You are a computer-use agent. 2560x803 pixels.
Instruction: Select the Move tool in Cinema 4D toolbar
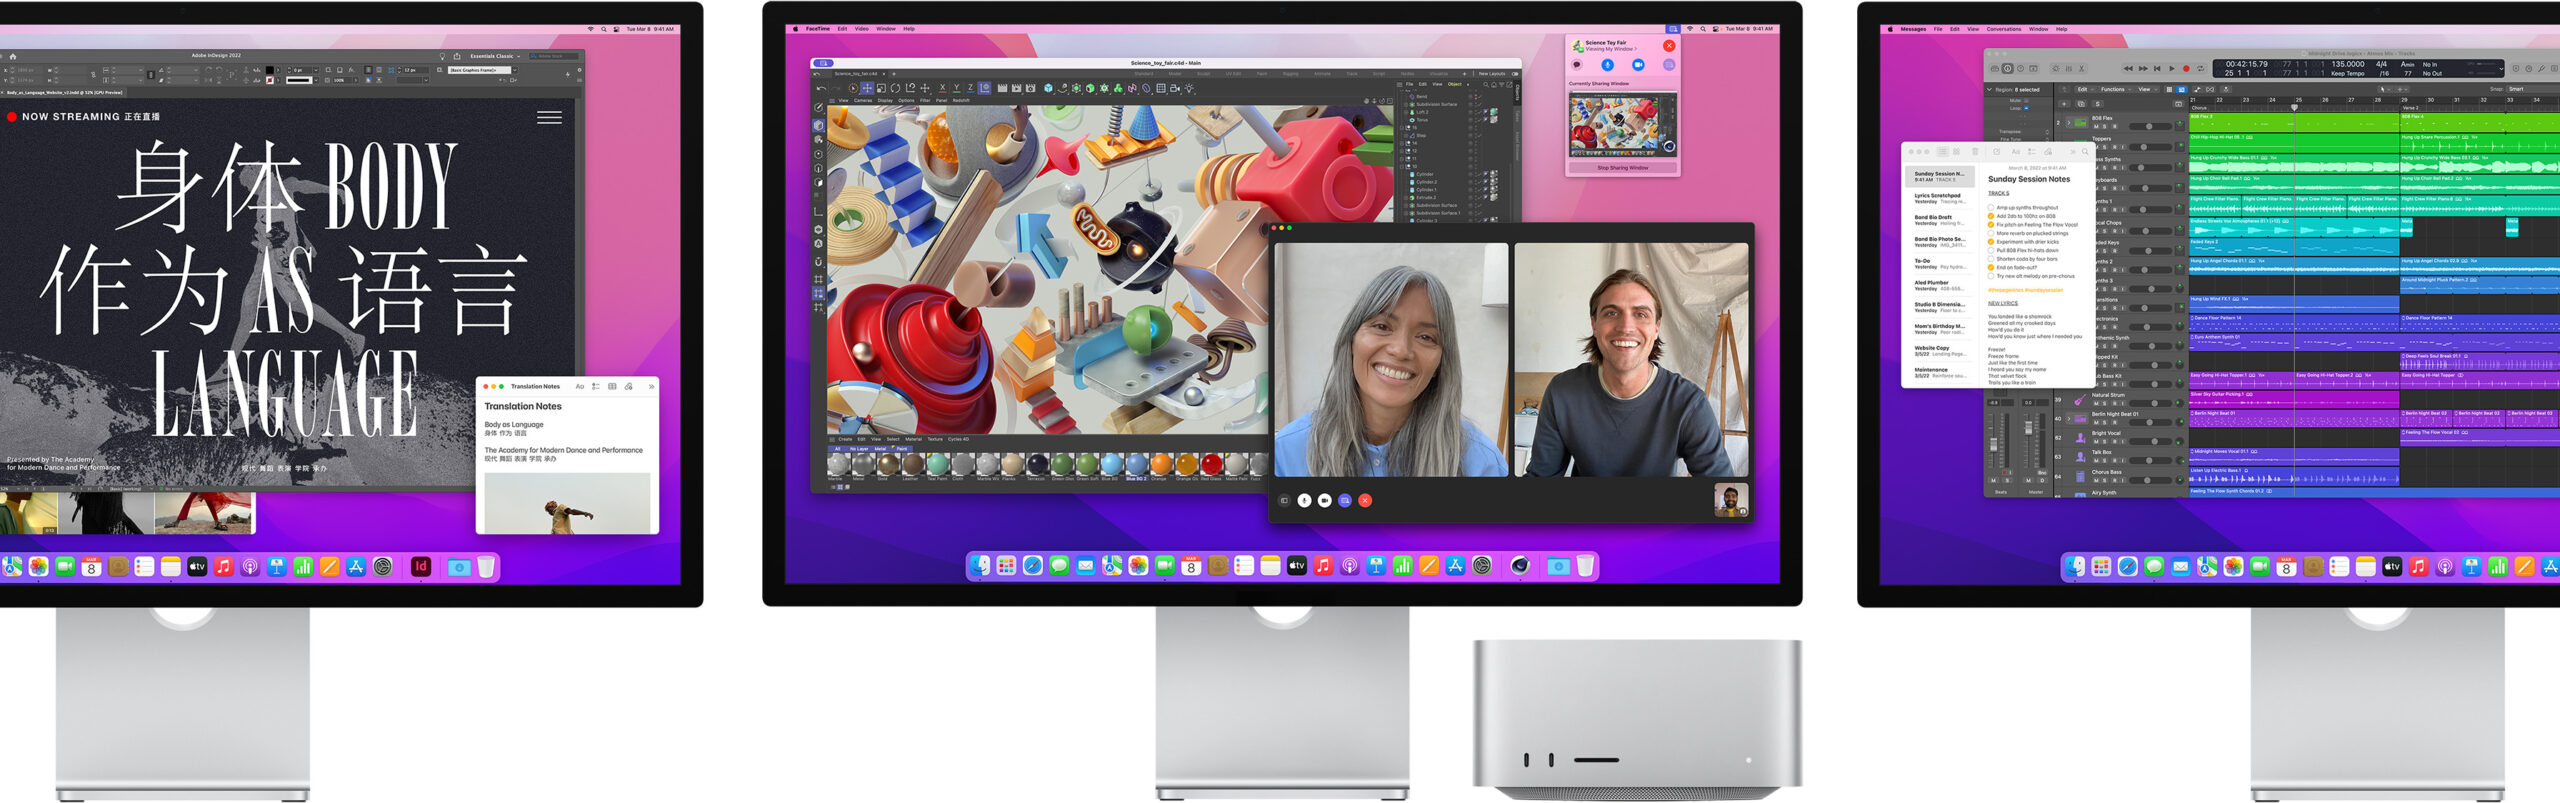tap(867, 88)
